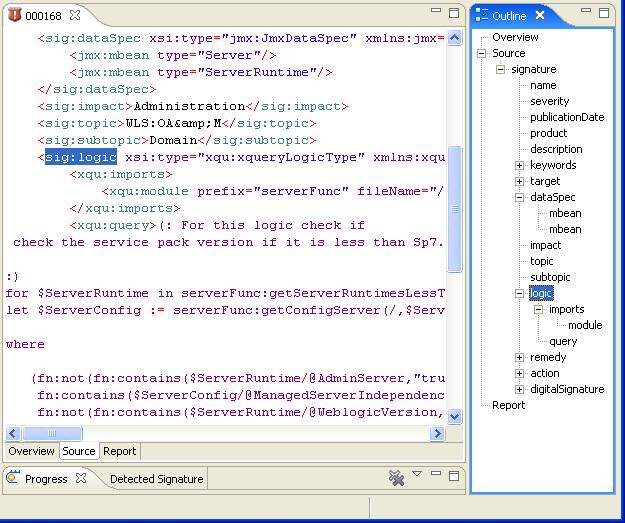Image resolution: width=625 pixels, height=523 pixels.
Task: Collapse the dataSpec node
Action: pos(519,197)
